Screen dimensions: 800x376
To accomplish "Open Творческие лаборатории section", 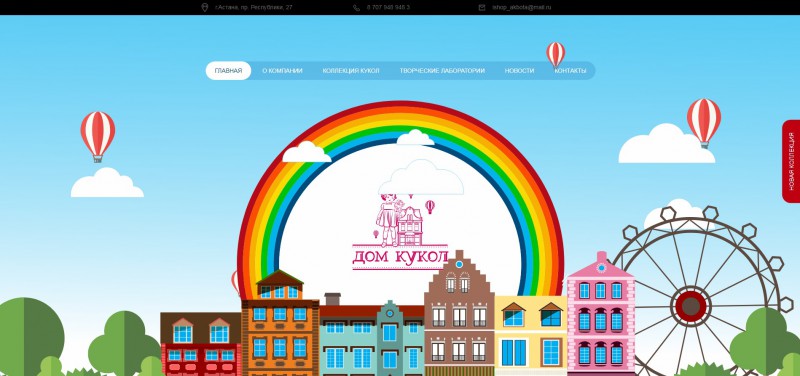I will [442, 71].
